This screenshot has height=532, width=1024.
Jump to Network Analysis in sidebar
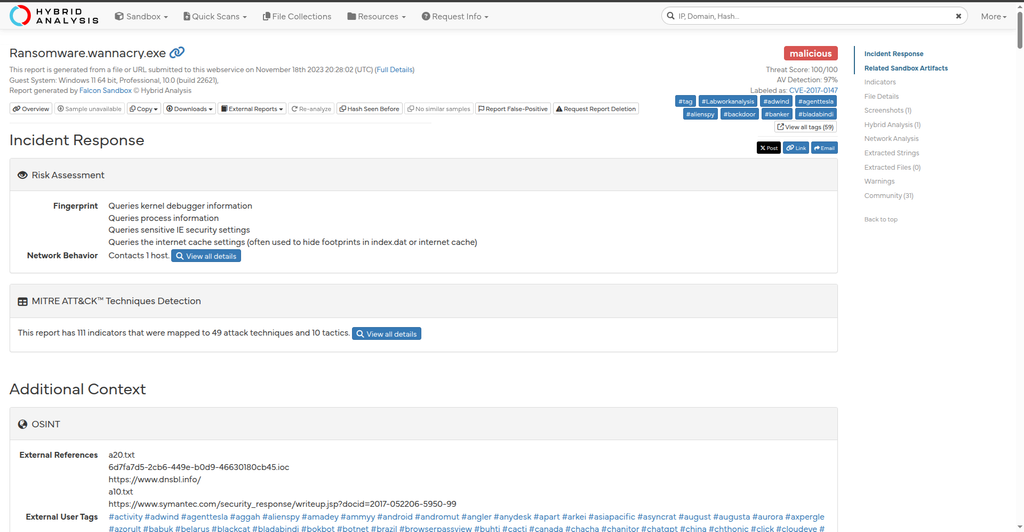(x=891, y=138)
